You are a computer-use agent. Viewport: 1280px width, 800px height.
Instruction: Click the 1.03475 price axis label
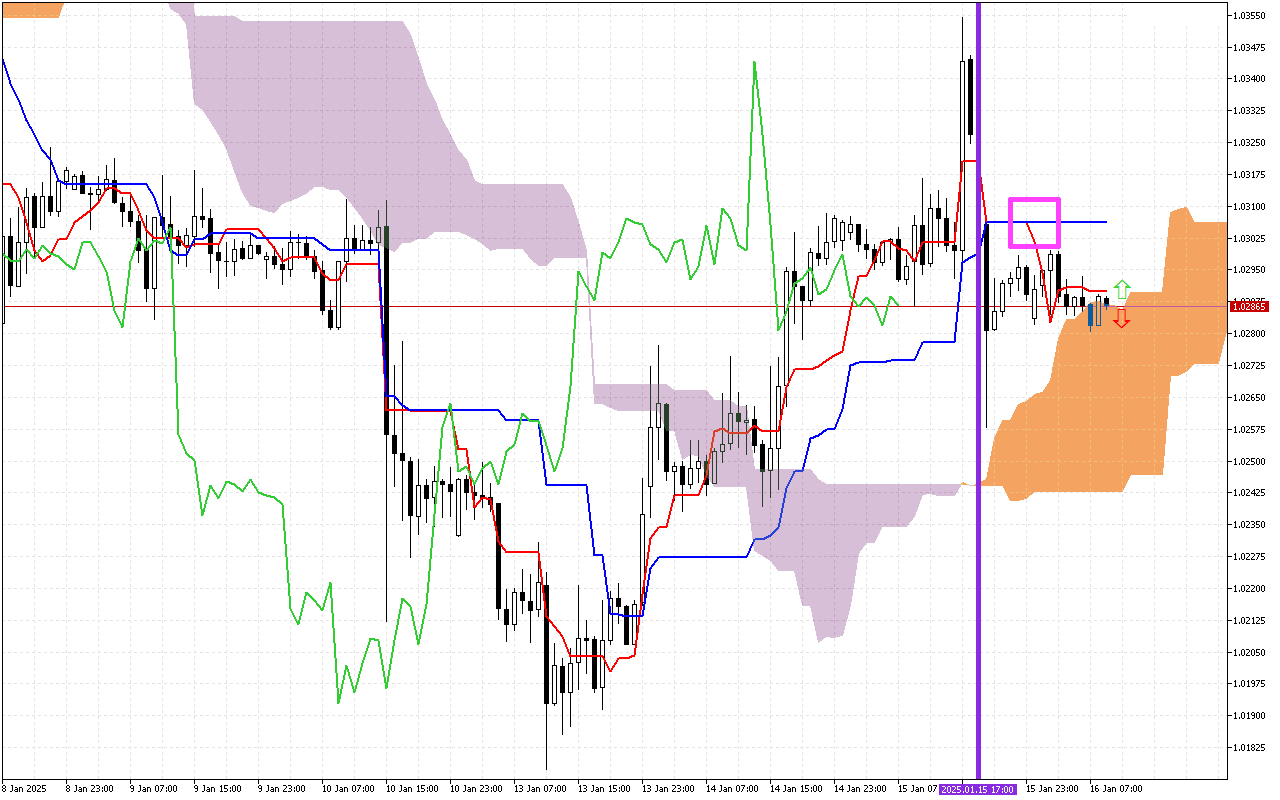pos(1250,48)
